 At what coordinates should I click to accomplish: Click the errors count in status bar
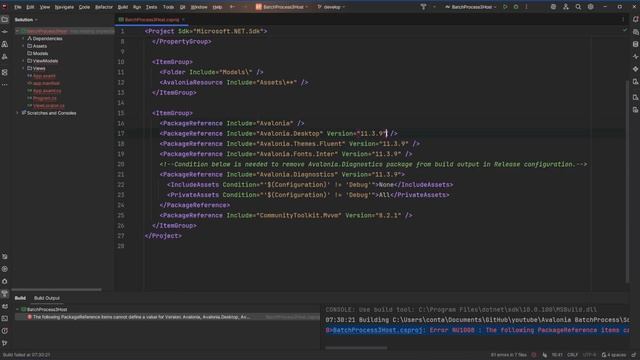[509, 355]
